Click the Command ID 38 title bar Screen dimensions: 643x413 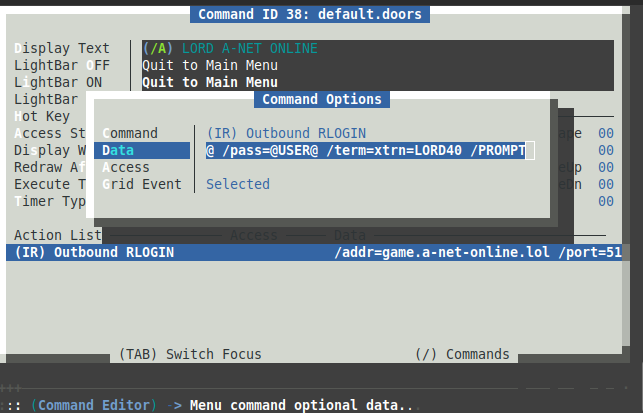pyautogui.click(x=310, y=14)
